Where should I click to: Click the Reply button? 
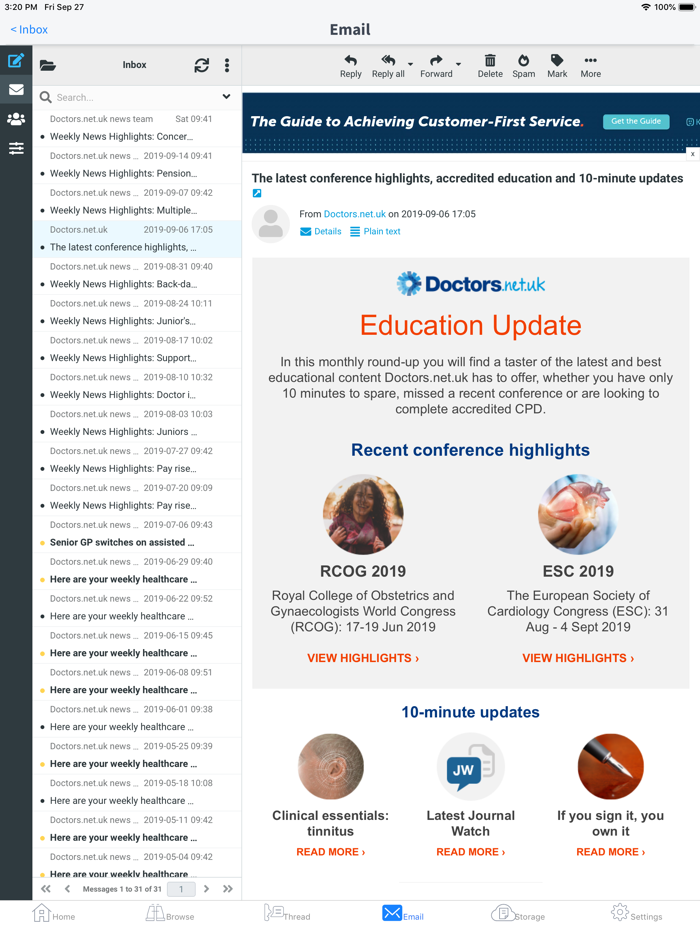coord(351,66)
